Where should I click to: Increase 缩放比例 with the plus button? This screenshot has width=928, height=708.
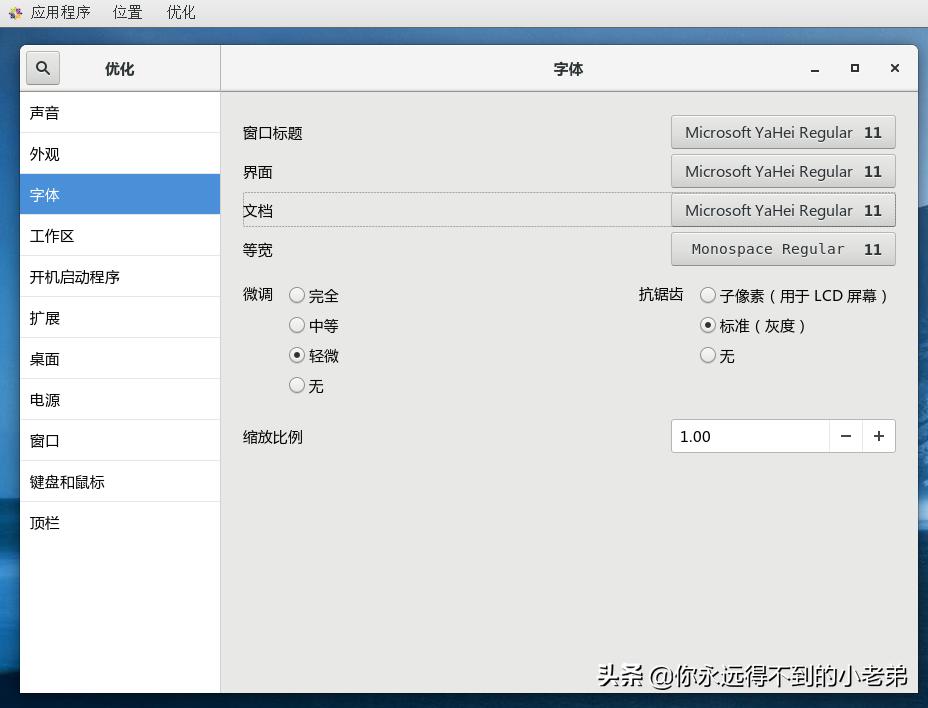[x=879, y=436]
